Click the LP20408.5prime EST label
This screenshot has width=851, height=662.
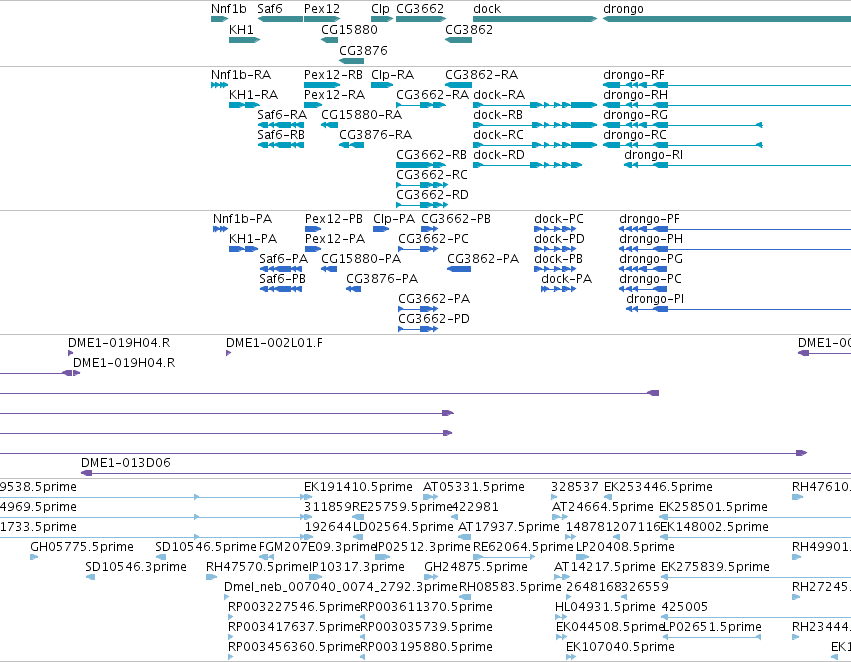[x=625, y=547]
